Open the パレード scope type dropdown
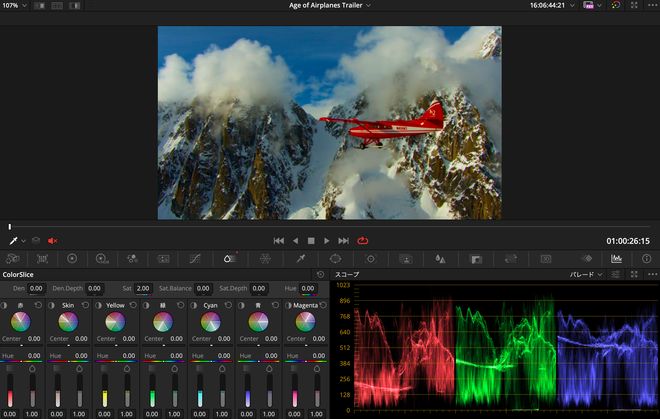 click(585, 274)
